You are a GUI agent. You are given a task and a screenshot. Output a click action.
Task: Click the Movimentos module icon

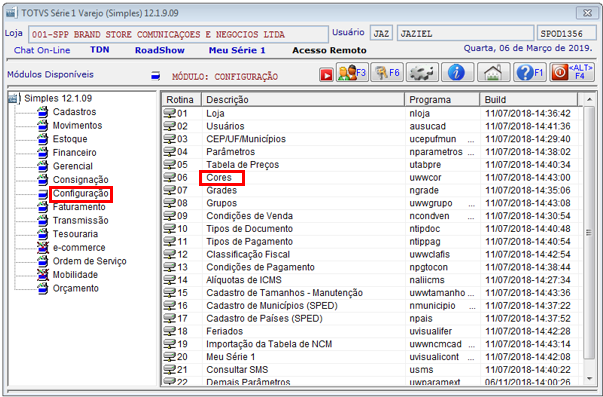[x=43, y=125]
